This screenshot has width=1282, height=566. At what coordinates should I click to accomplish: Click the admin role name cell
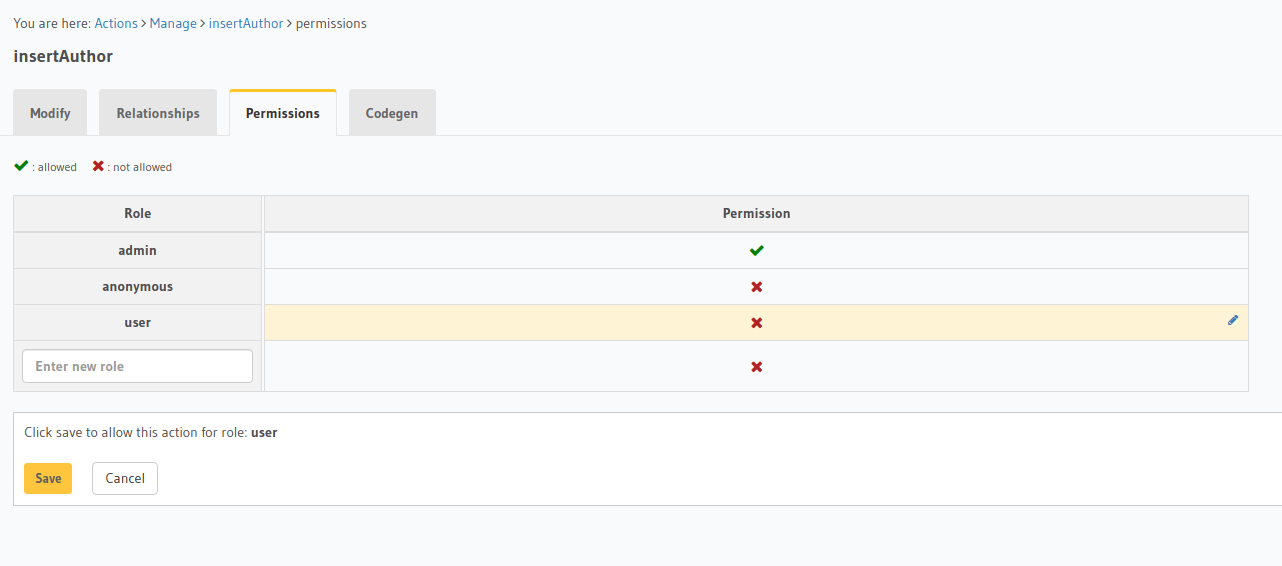137,250
